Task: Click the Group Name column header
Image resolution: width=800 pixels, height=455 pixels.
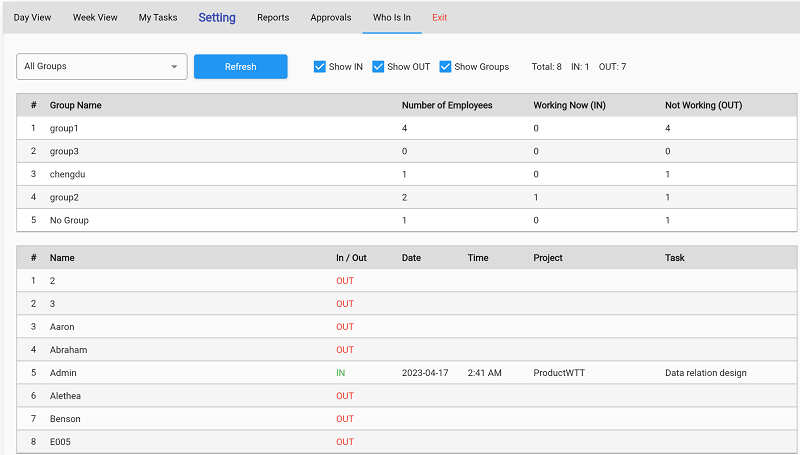Action: pos(76,105)
